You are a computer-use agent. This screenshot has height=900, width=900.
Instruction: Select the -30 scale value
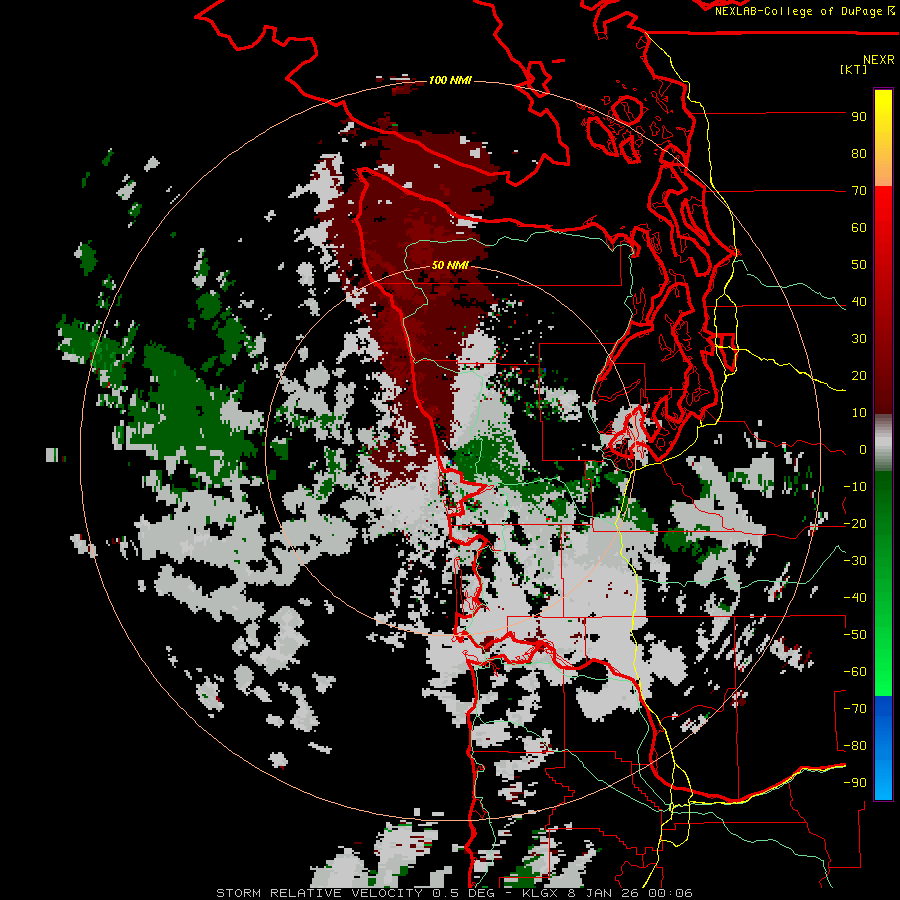click(x=855, y=561)
